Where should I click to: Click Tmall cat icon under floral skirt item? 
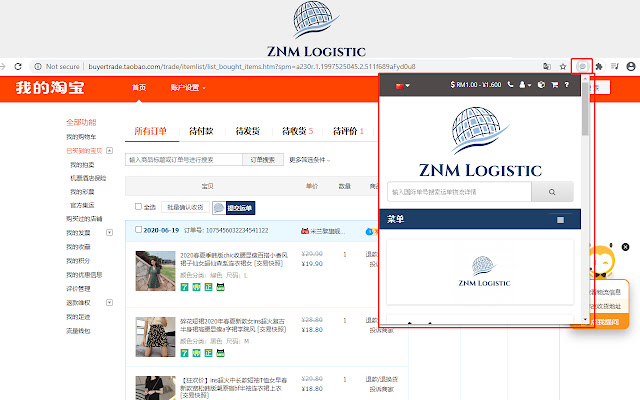(x=220, y=353)
